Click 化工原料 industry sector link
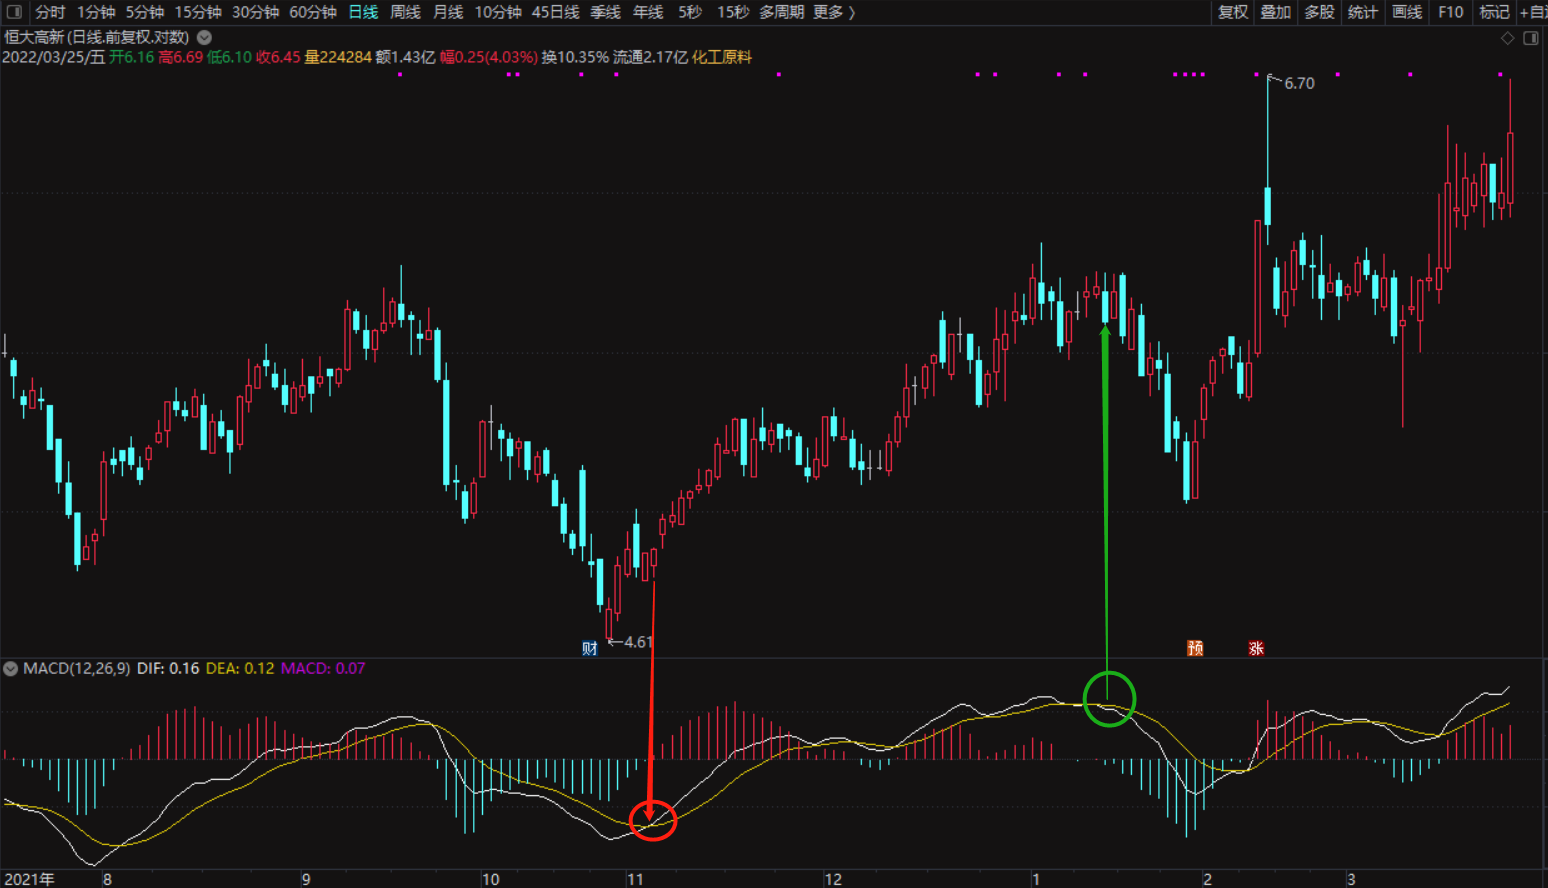 point(722,57)
